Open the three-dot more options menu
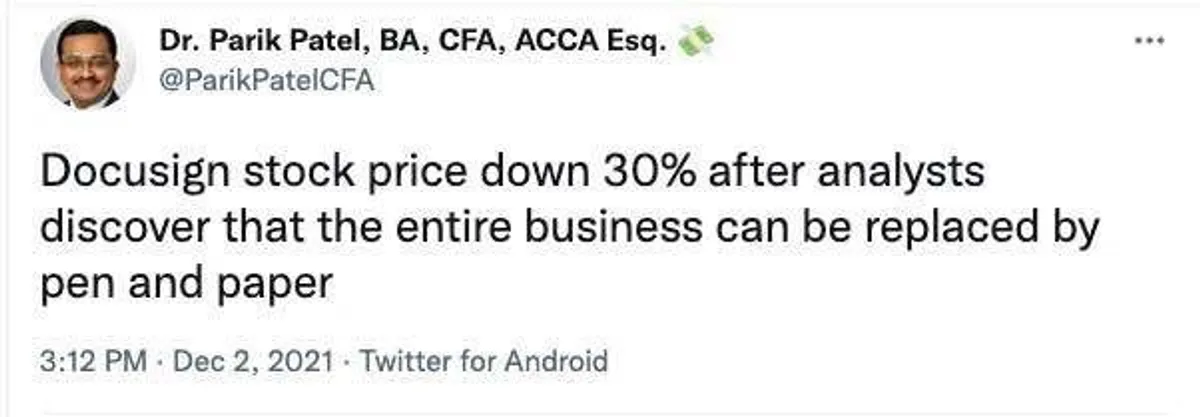Image resolution: width=1200 pixels, height=417 pixels. (x=1152, y=42)
